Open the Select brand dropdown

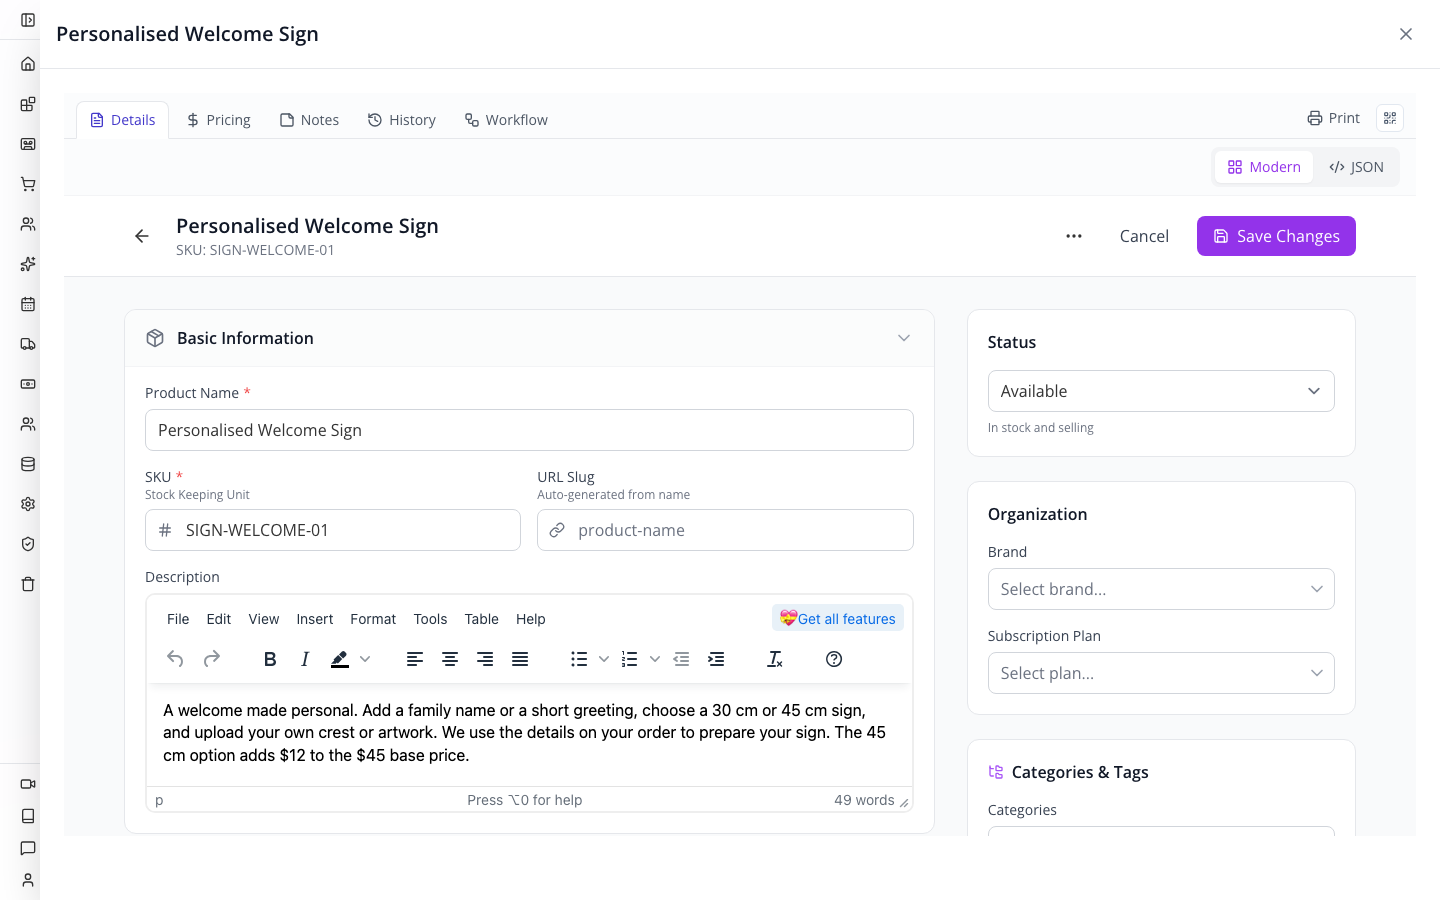(1161, 589)
